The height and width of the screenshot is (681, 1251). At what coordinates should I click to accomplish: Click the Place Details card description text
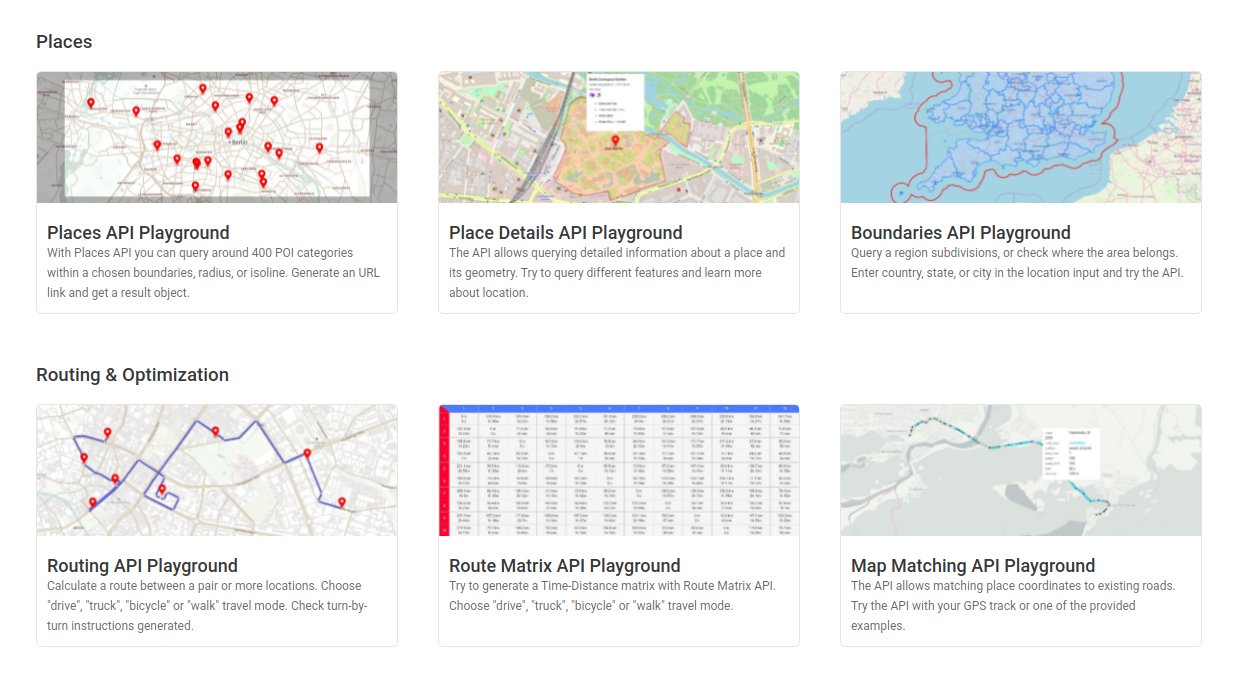pos(615,272)
